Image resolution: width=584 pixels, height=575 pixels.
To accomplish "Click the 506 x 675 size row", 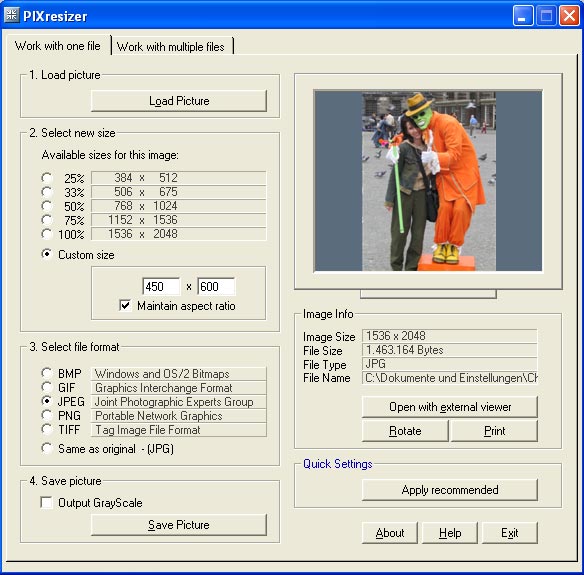I will pos(179,192).
